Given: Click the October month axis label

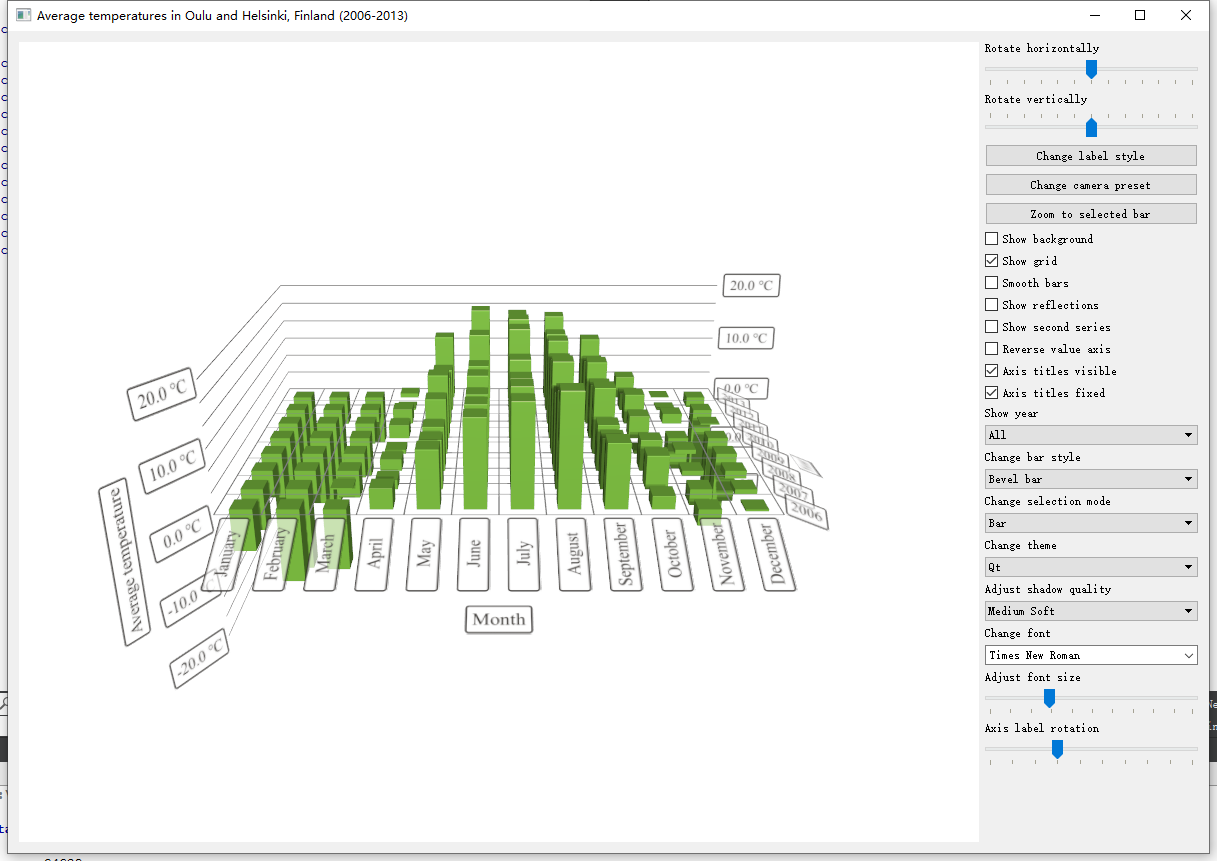Looking at the screenshot, I should [673, 554].
